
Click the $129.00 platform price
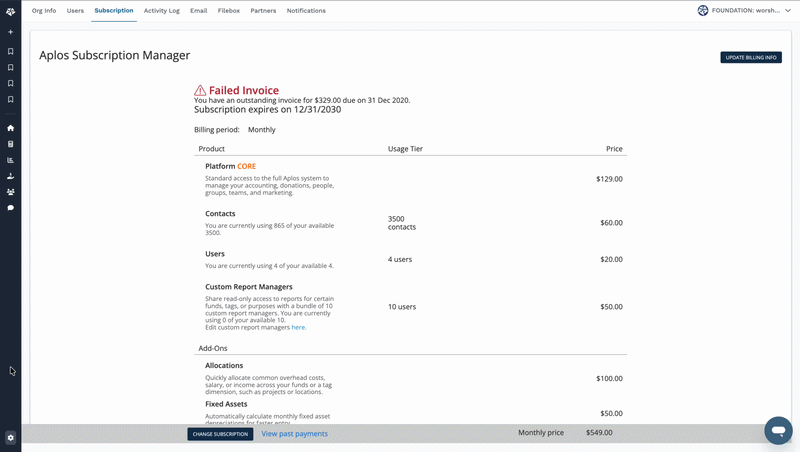click(609, 179)
